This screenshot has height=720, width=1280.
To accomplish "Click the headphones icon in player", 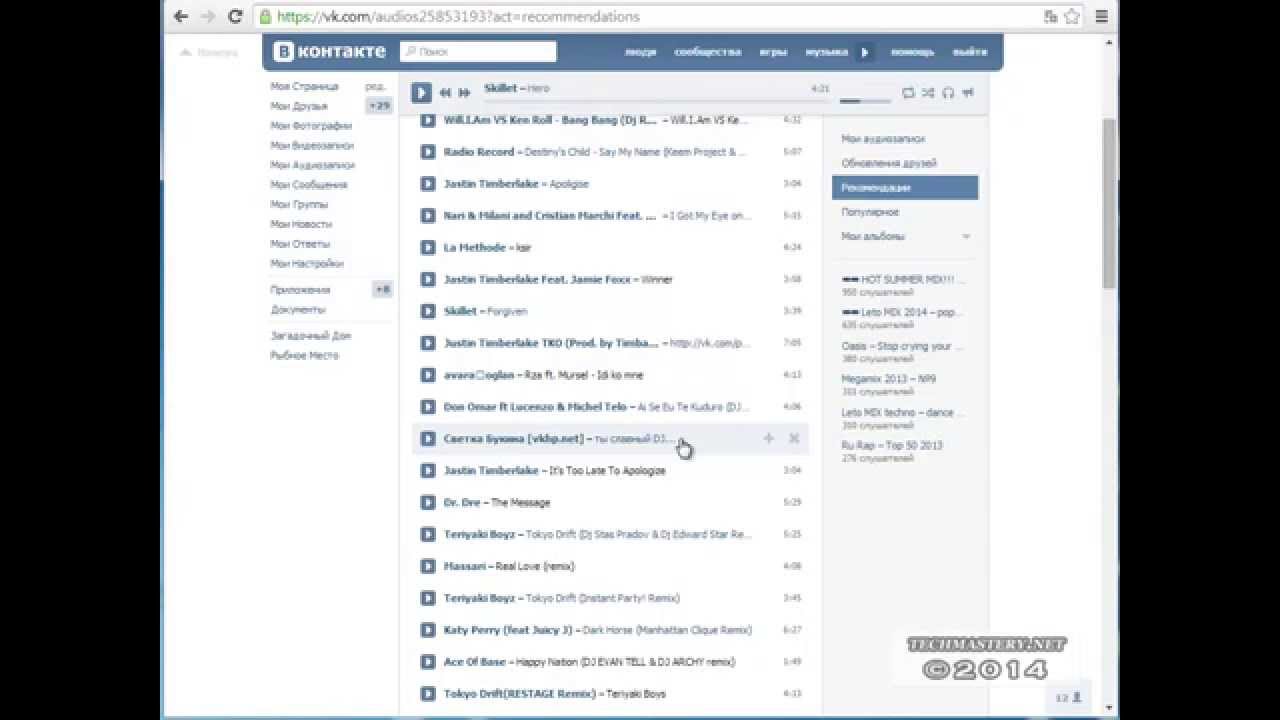I will (x=948, y=92).
